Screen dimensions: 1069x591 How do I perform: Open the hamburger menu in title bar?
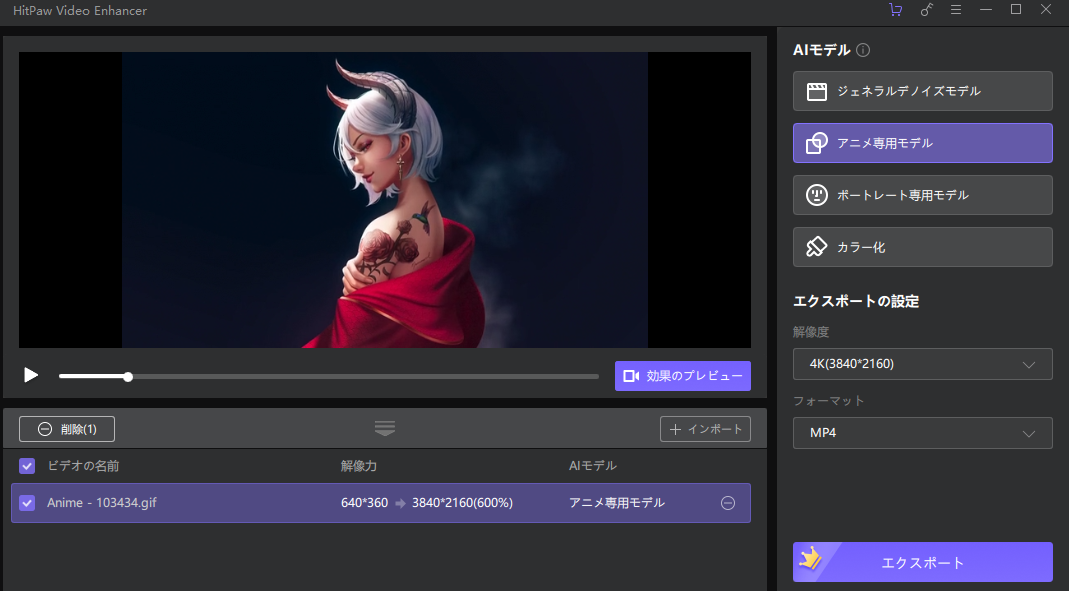coord(956,10)
